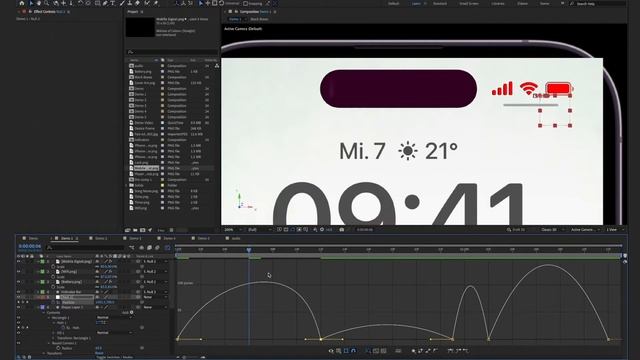The height and width of the screenshot is (360, 640).
Task: Toggle graph editor Snap magnet button
Action: point(353,351)
